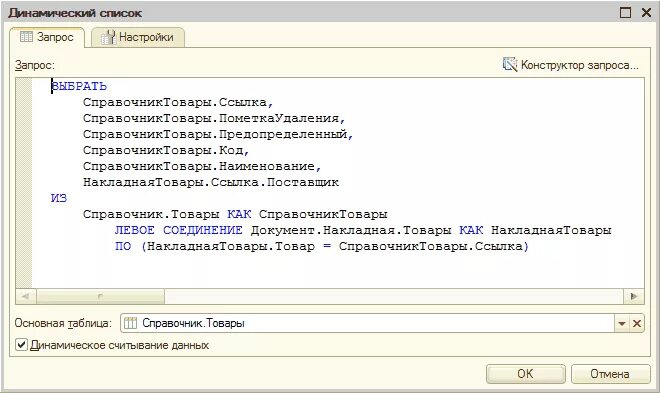The image size is (660, 393).
Task: Expand the Основная таблица dropdown arrow
Action: tap(622, 323)
